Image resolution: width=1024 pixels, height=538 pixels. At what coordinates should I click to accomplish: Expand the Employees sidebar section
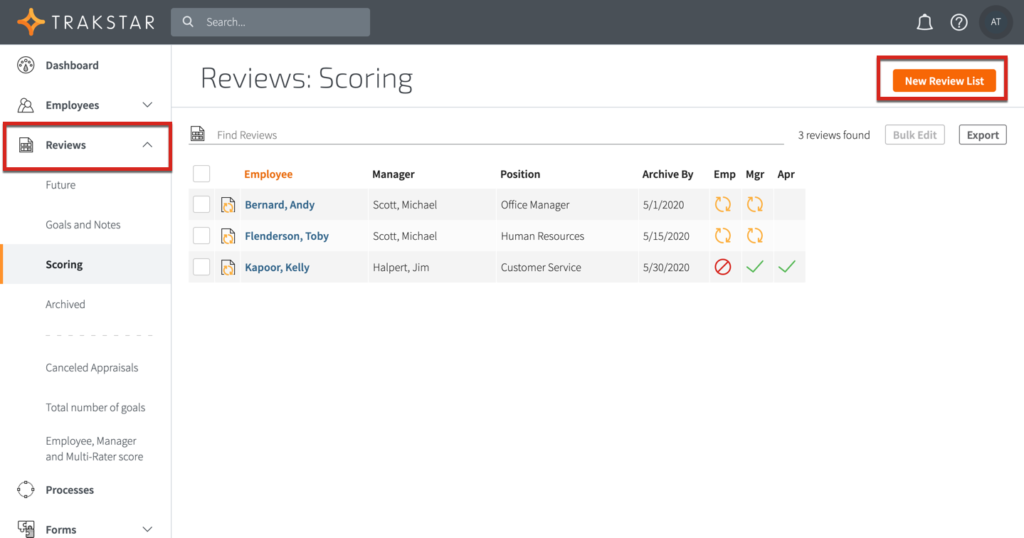(147, 105)
